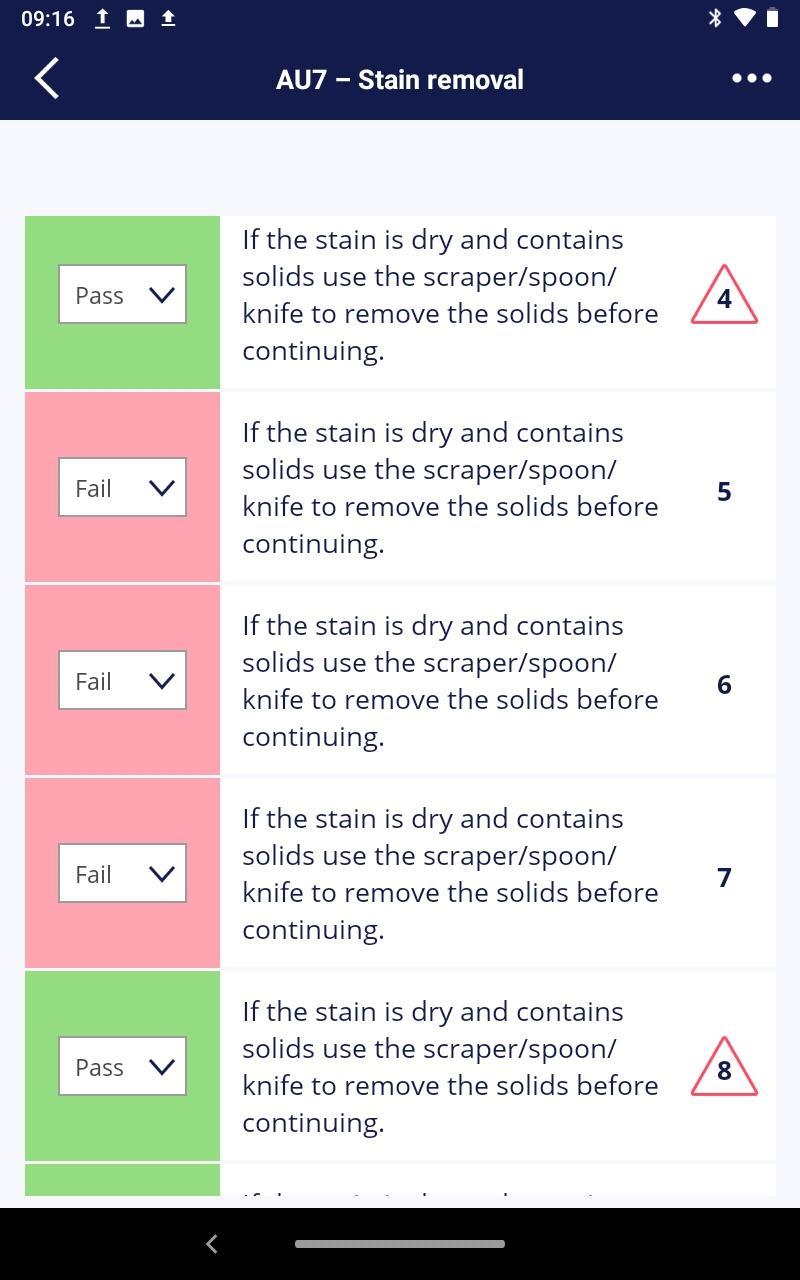This screenshot has width=800, height=1280.
Task: Tap the green Pass cell of item 4
Action: [122, 302]
